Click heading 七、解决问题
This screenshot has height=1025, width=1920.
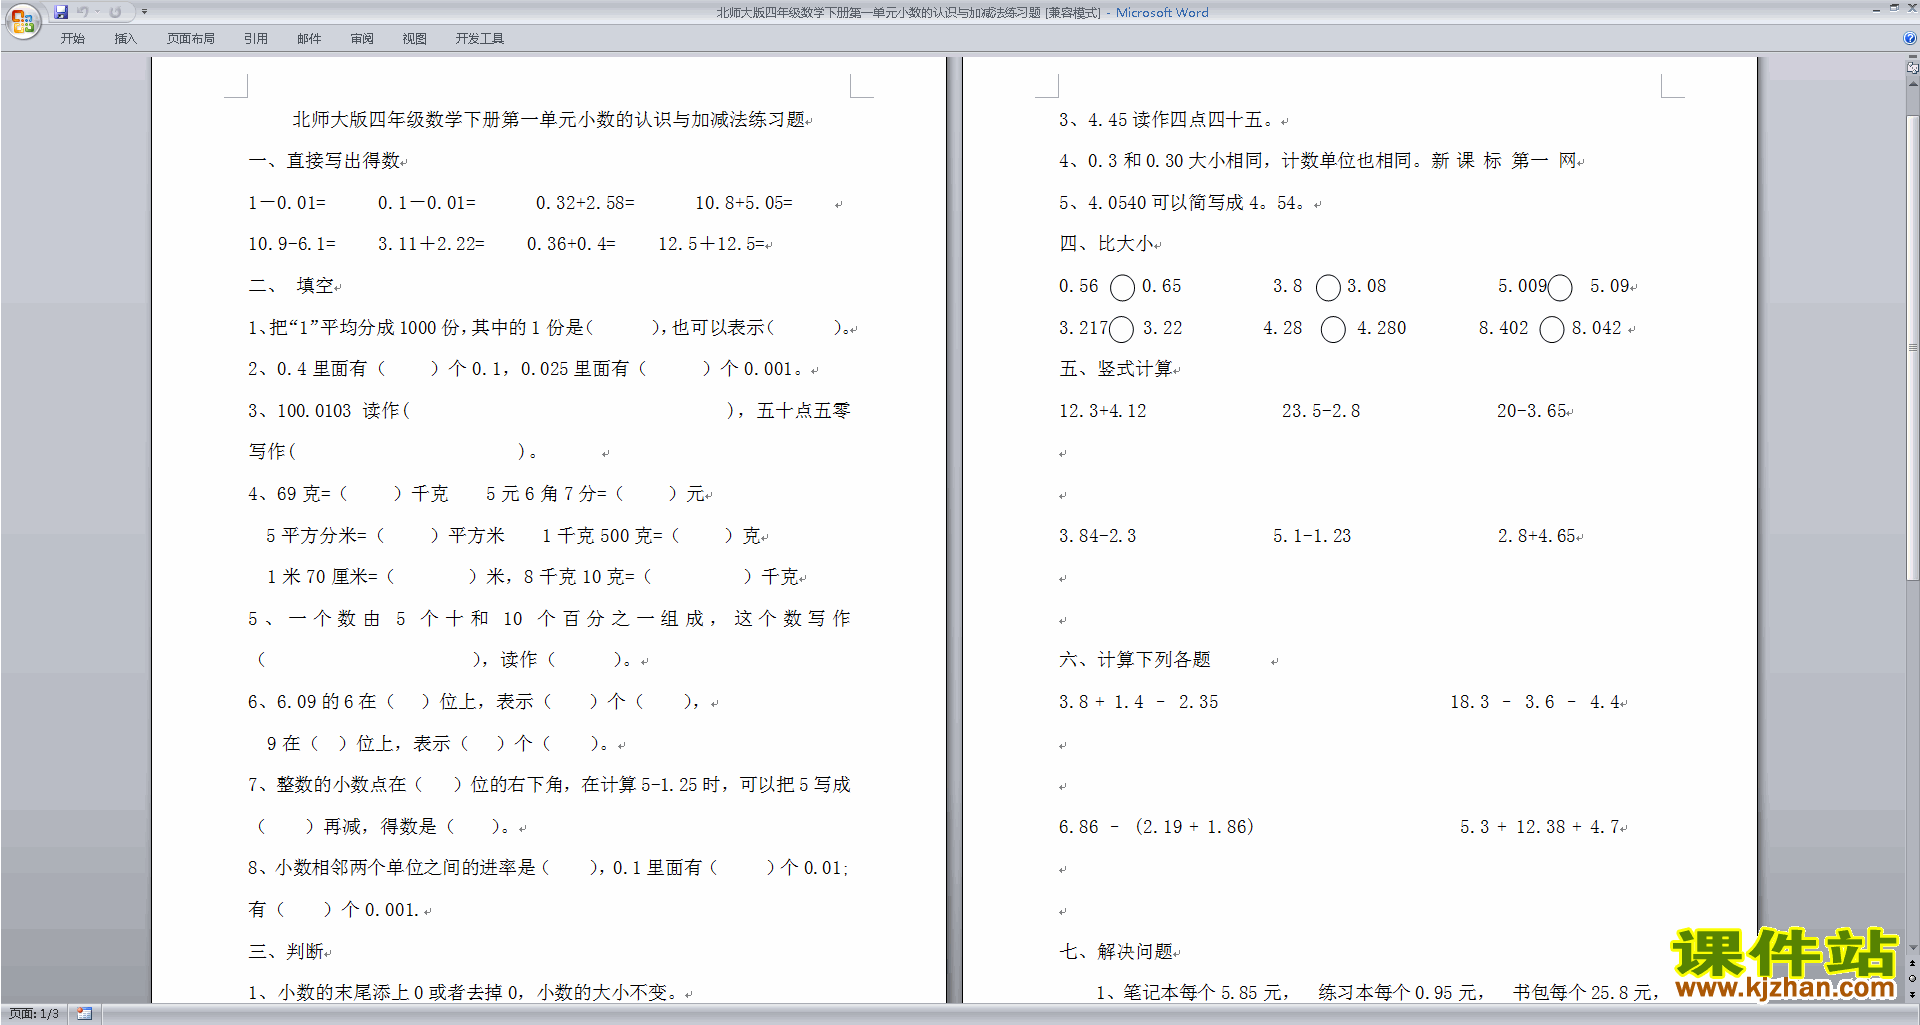(x=1117, y=952)
